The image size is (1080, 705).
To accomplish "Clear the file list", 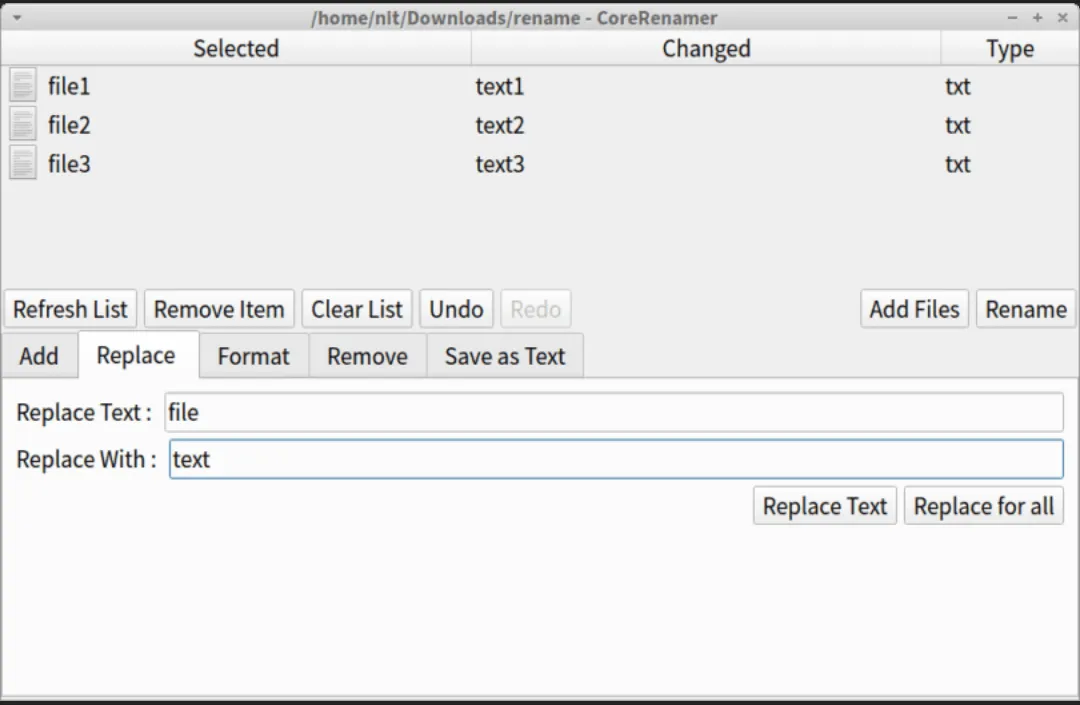I will tap(356, 308).
